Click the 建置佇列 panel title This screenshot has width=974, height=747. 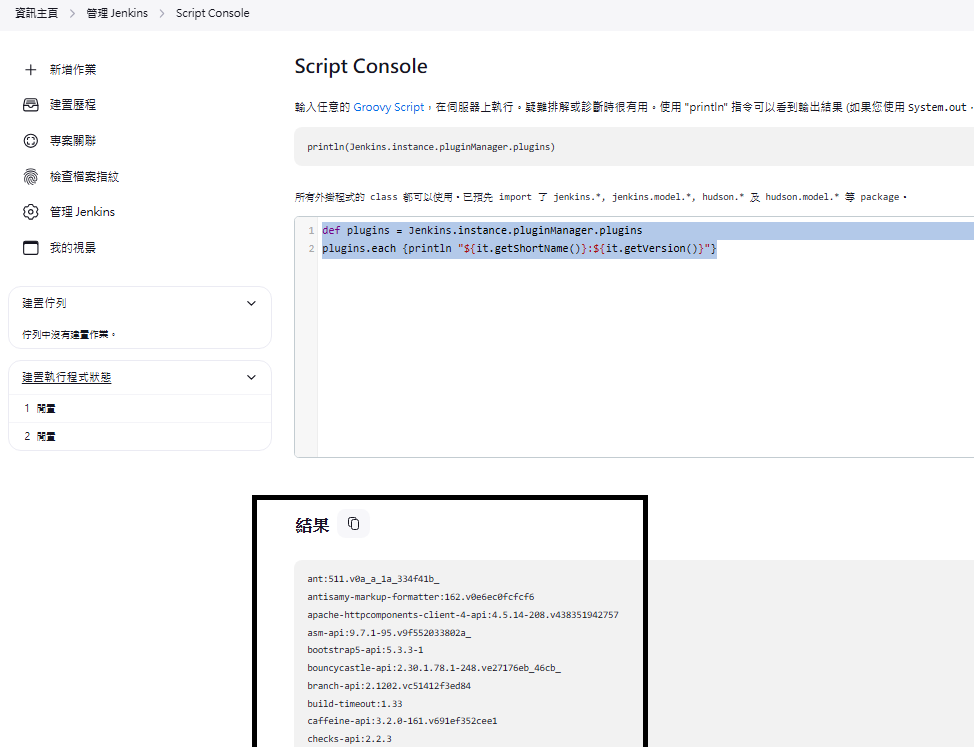[x=44, y=304]
